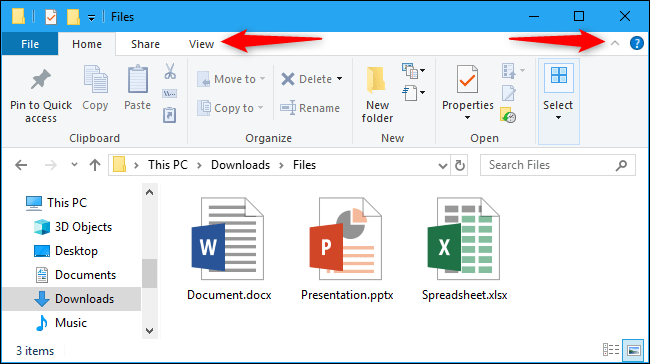
Task: Click the Cut scissors icon
Action: [170, 71]
